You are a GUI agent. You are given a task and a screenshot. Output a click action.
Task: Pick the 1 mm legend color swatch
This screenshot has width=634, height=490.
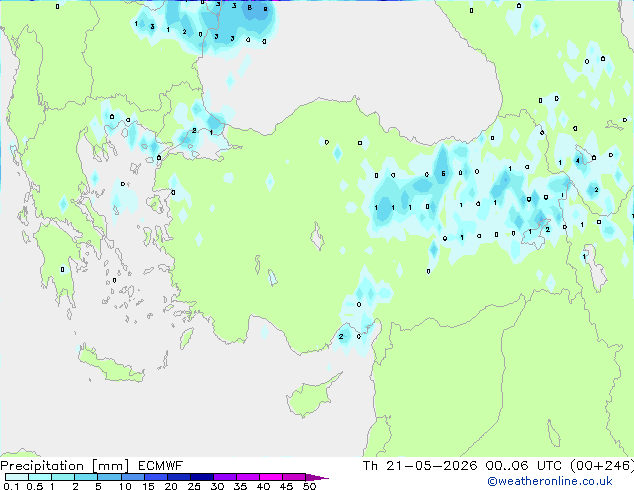click(x=63, y=477)
